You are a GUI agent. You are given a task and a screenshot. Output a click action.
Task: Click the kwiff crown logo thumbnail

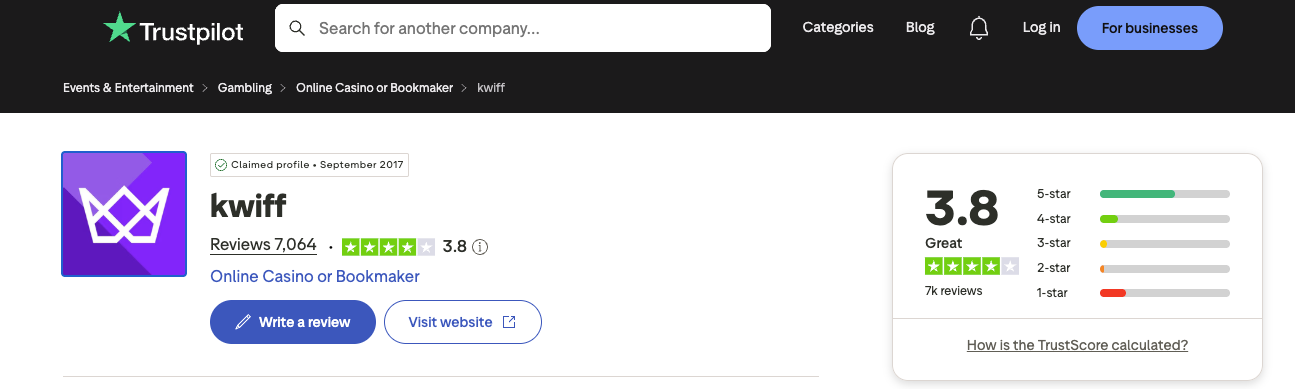coord(124,214)
